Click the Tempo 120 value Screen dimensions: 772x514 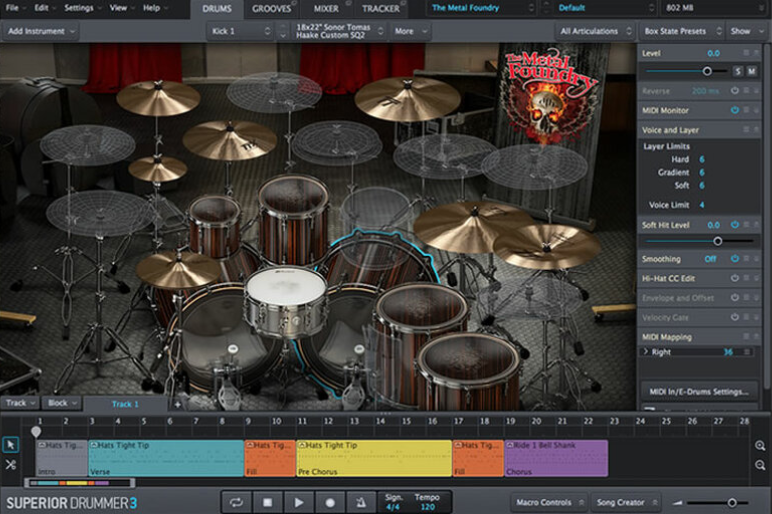tap(427, 507)
